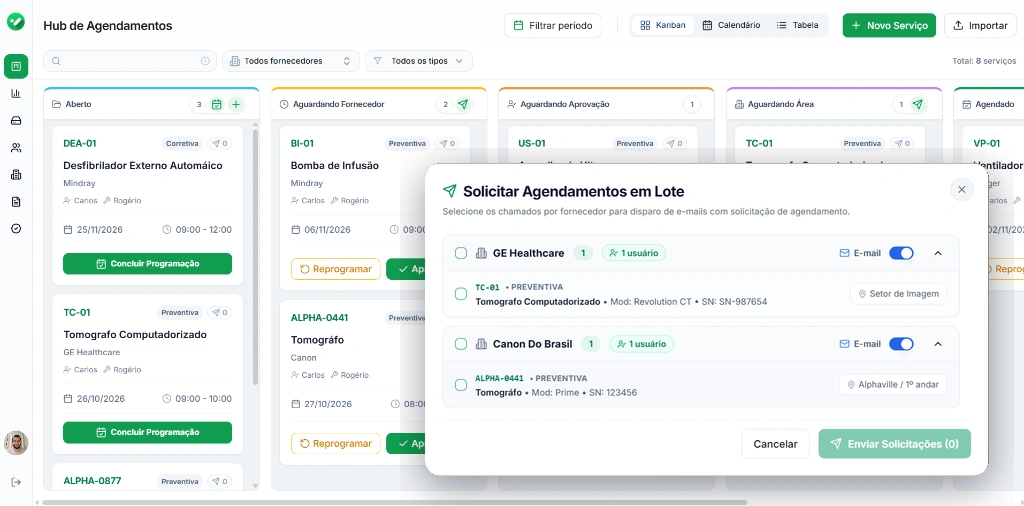Image resolution: width=1024 pixels, height=506 pixels.
Task: Click the ALPHA-0877 card title
Action: point(92,481)
